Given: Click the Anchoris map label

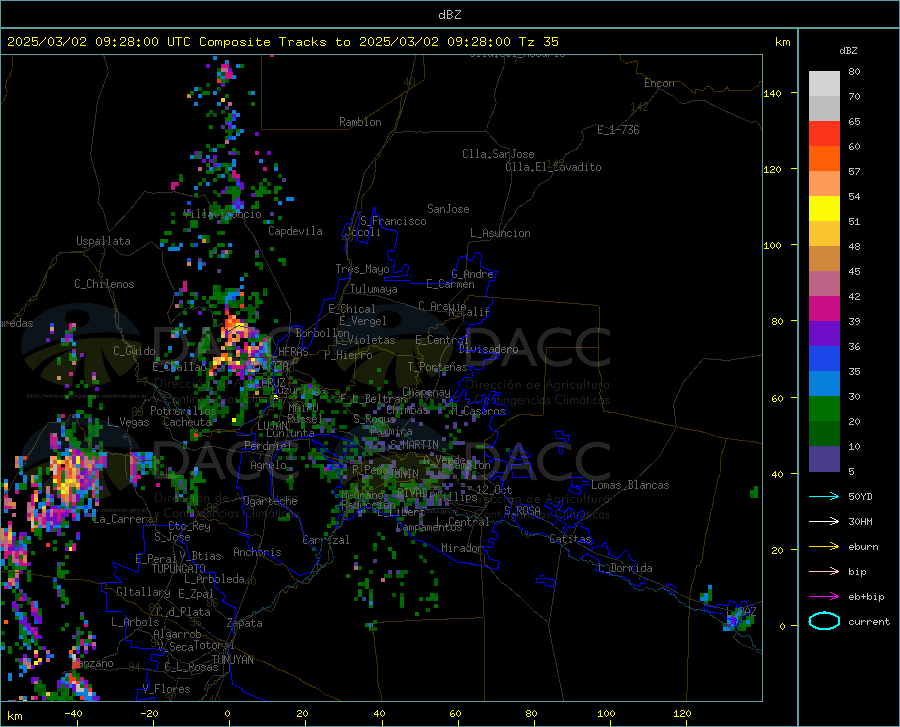Looking at the screenshot, I should pyautogui.click(x=257, y=552).
